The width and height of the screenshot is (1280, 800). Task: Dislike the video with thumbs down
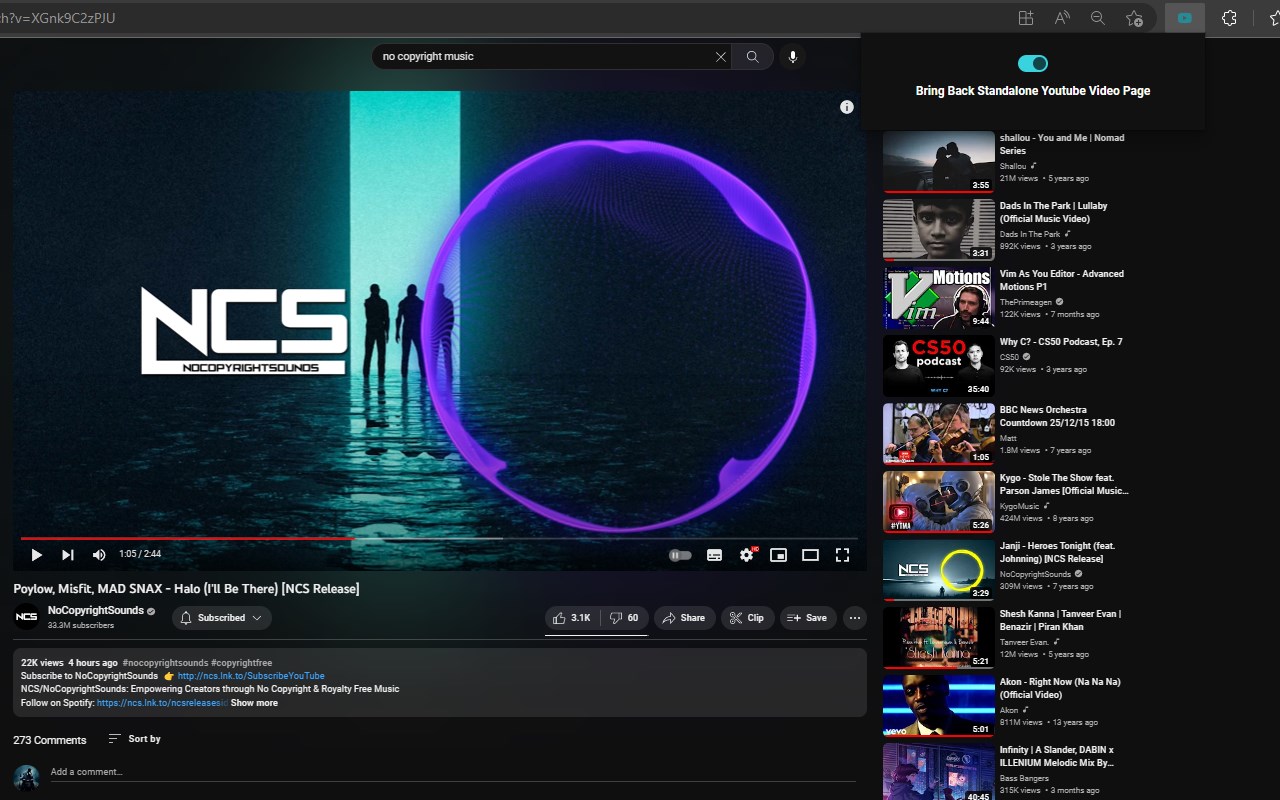click(x=624, y=618)
